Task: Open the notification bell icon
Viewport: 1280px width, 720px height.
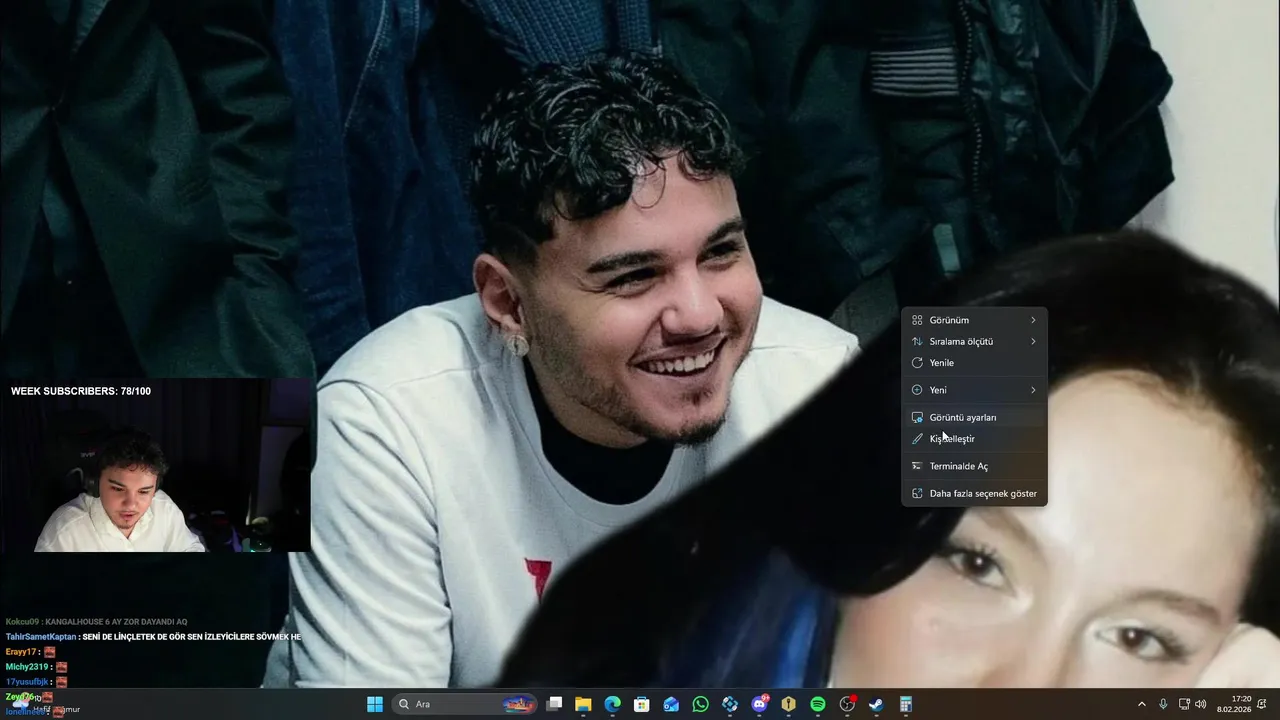Action: click(1262, 704)
